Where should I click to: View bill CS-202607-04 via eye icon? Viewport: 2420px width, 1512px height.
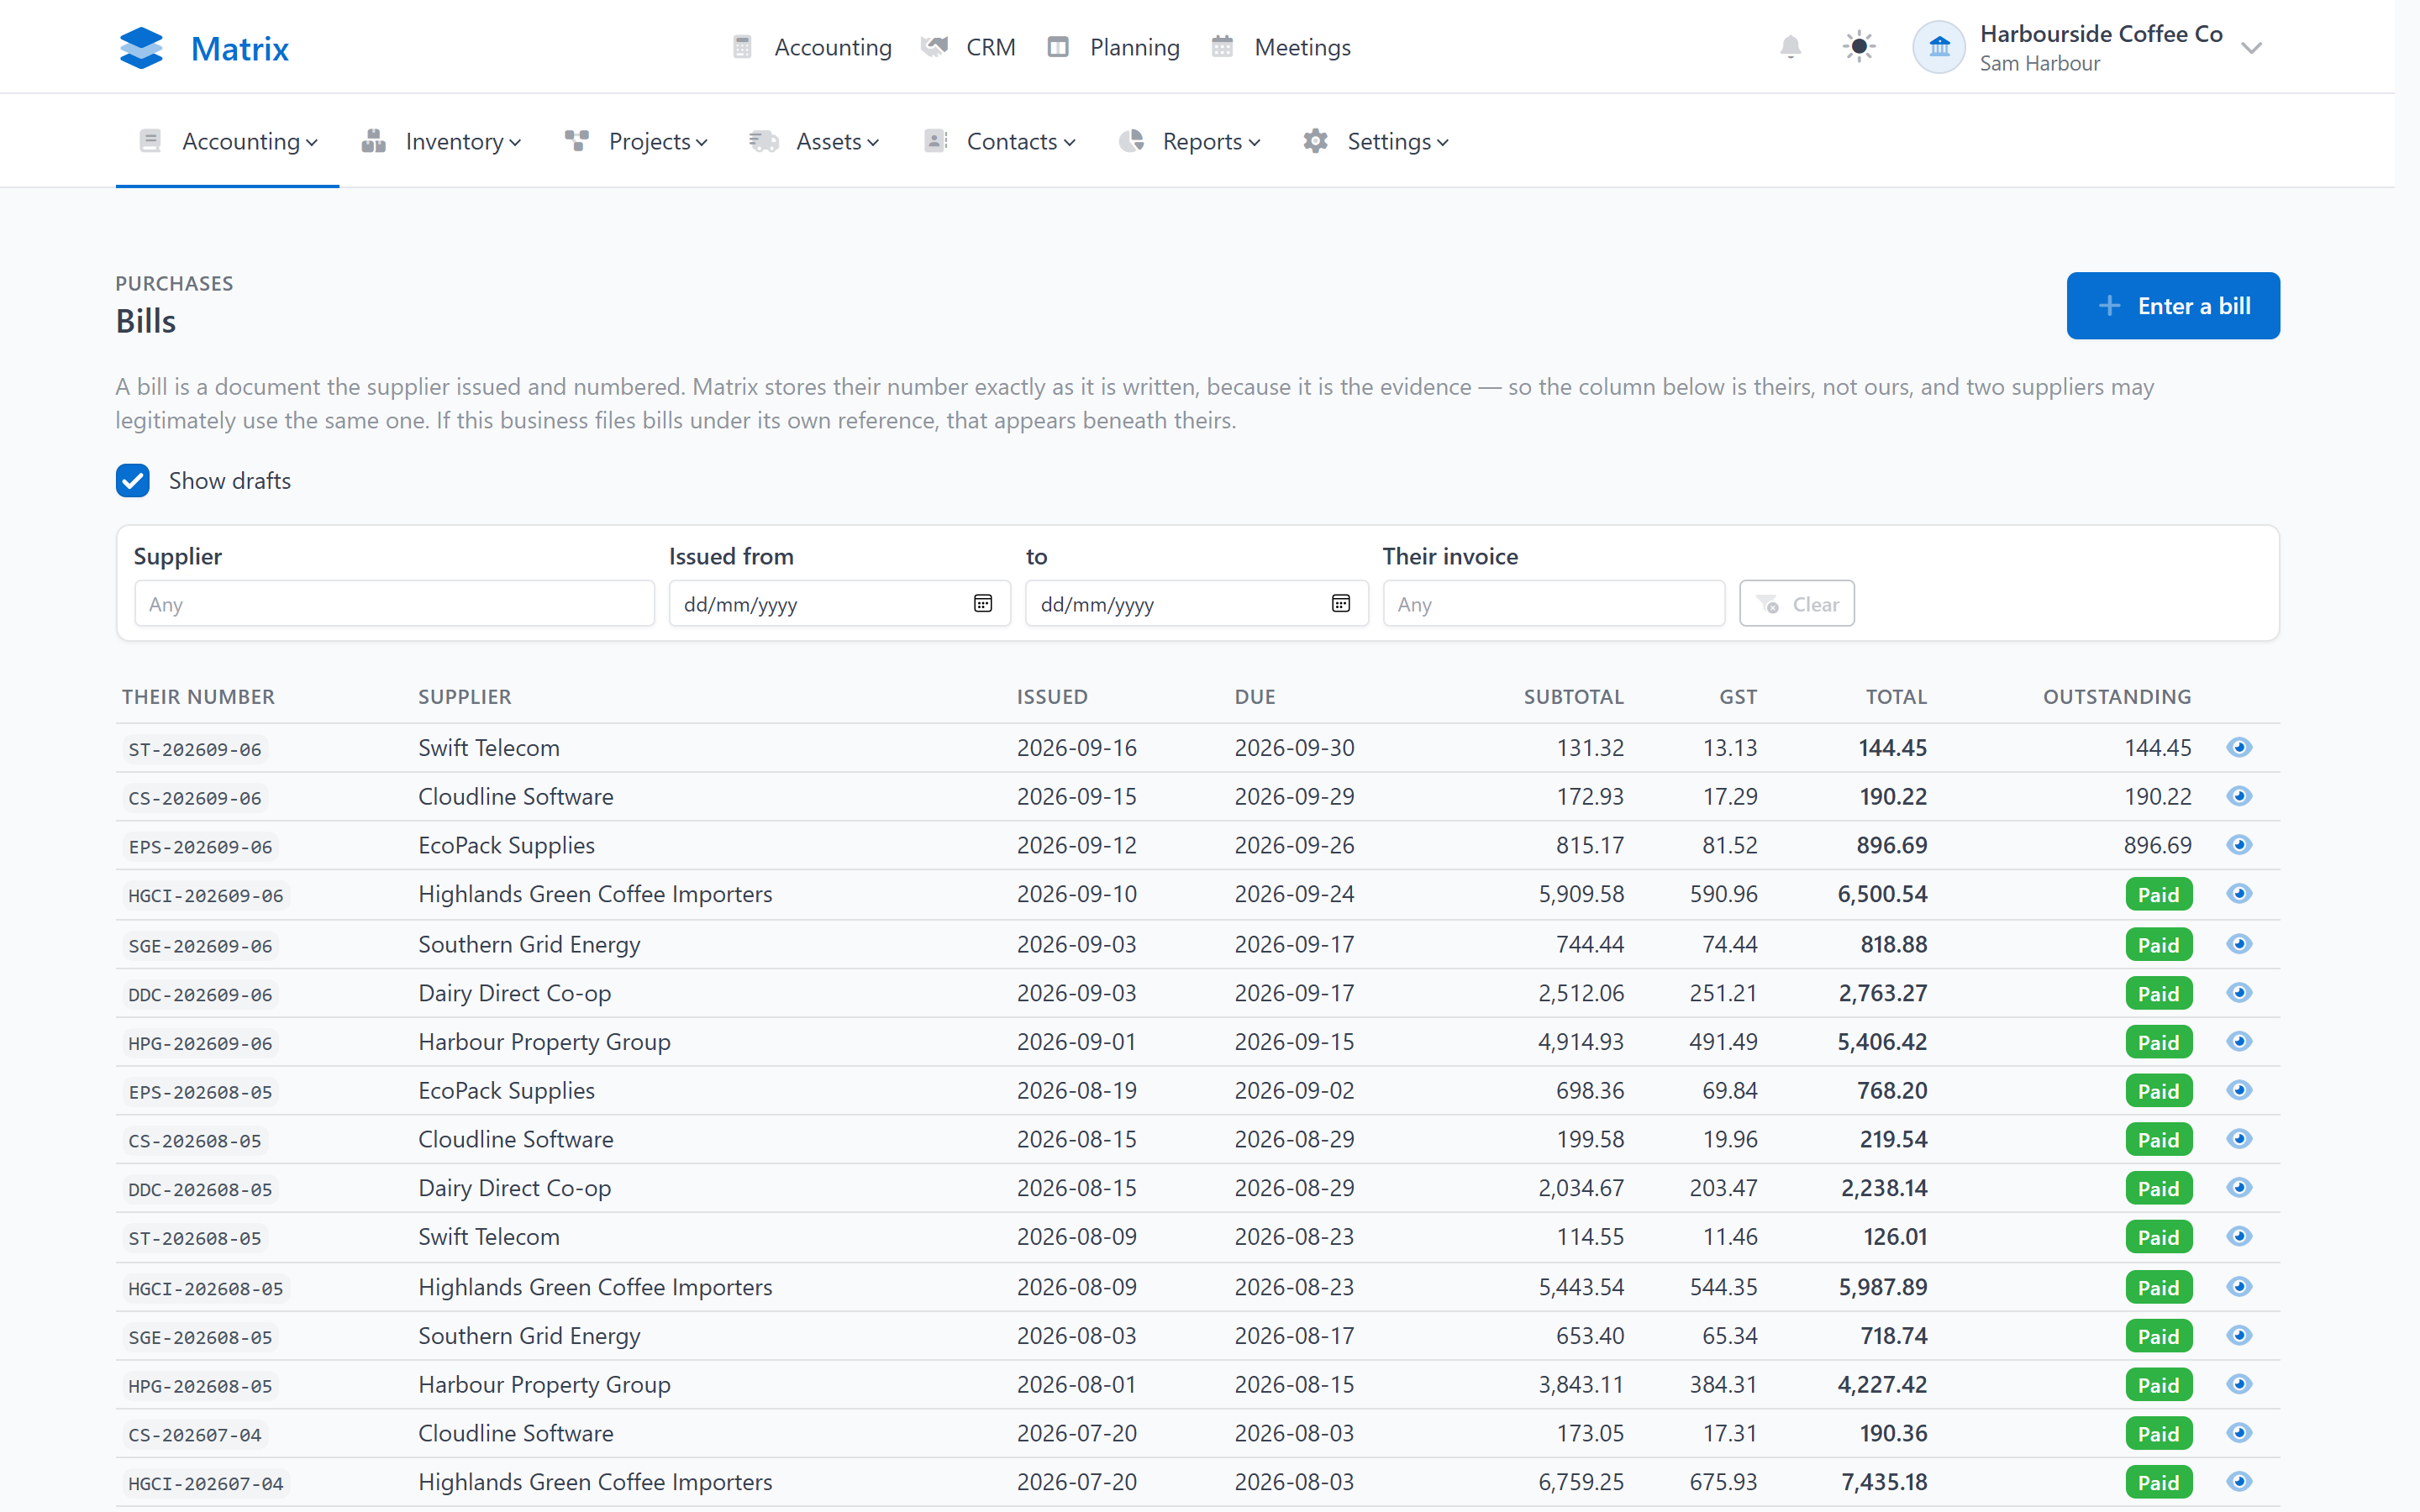pyautogui.click(x=2239, y=1433)
